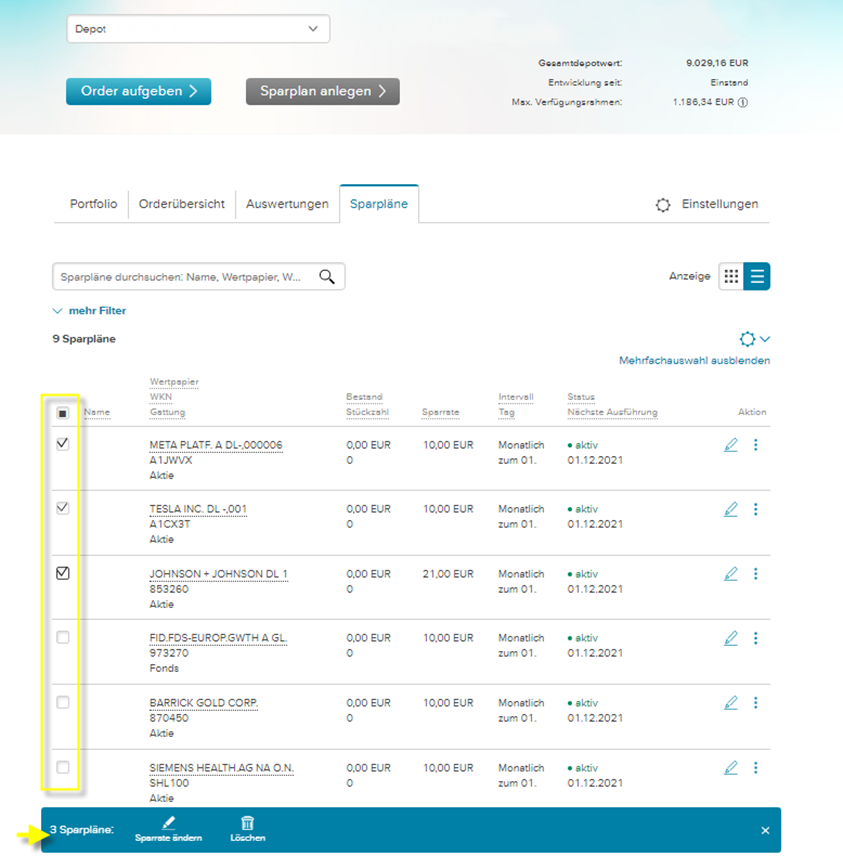Open TESLA INC. DL -,001 security link
843x856 pixels.
198,509
